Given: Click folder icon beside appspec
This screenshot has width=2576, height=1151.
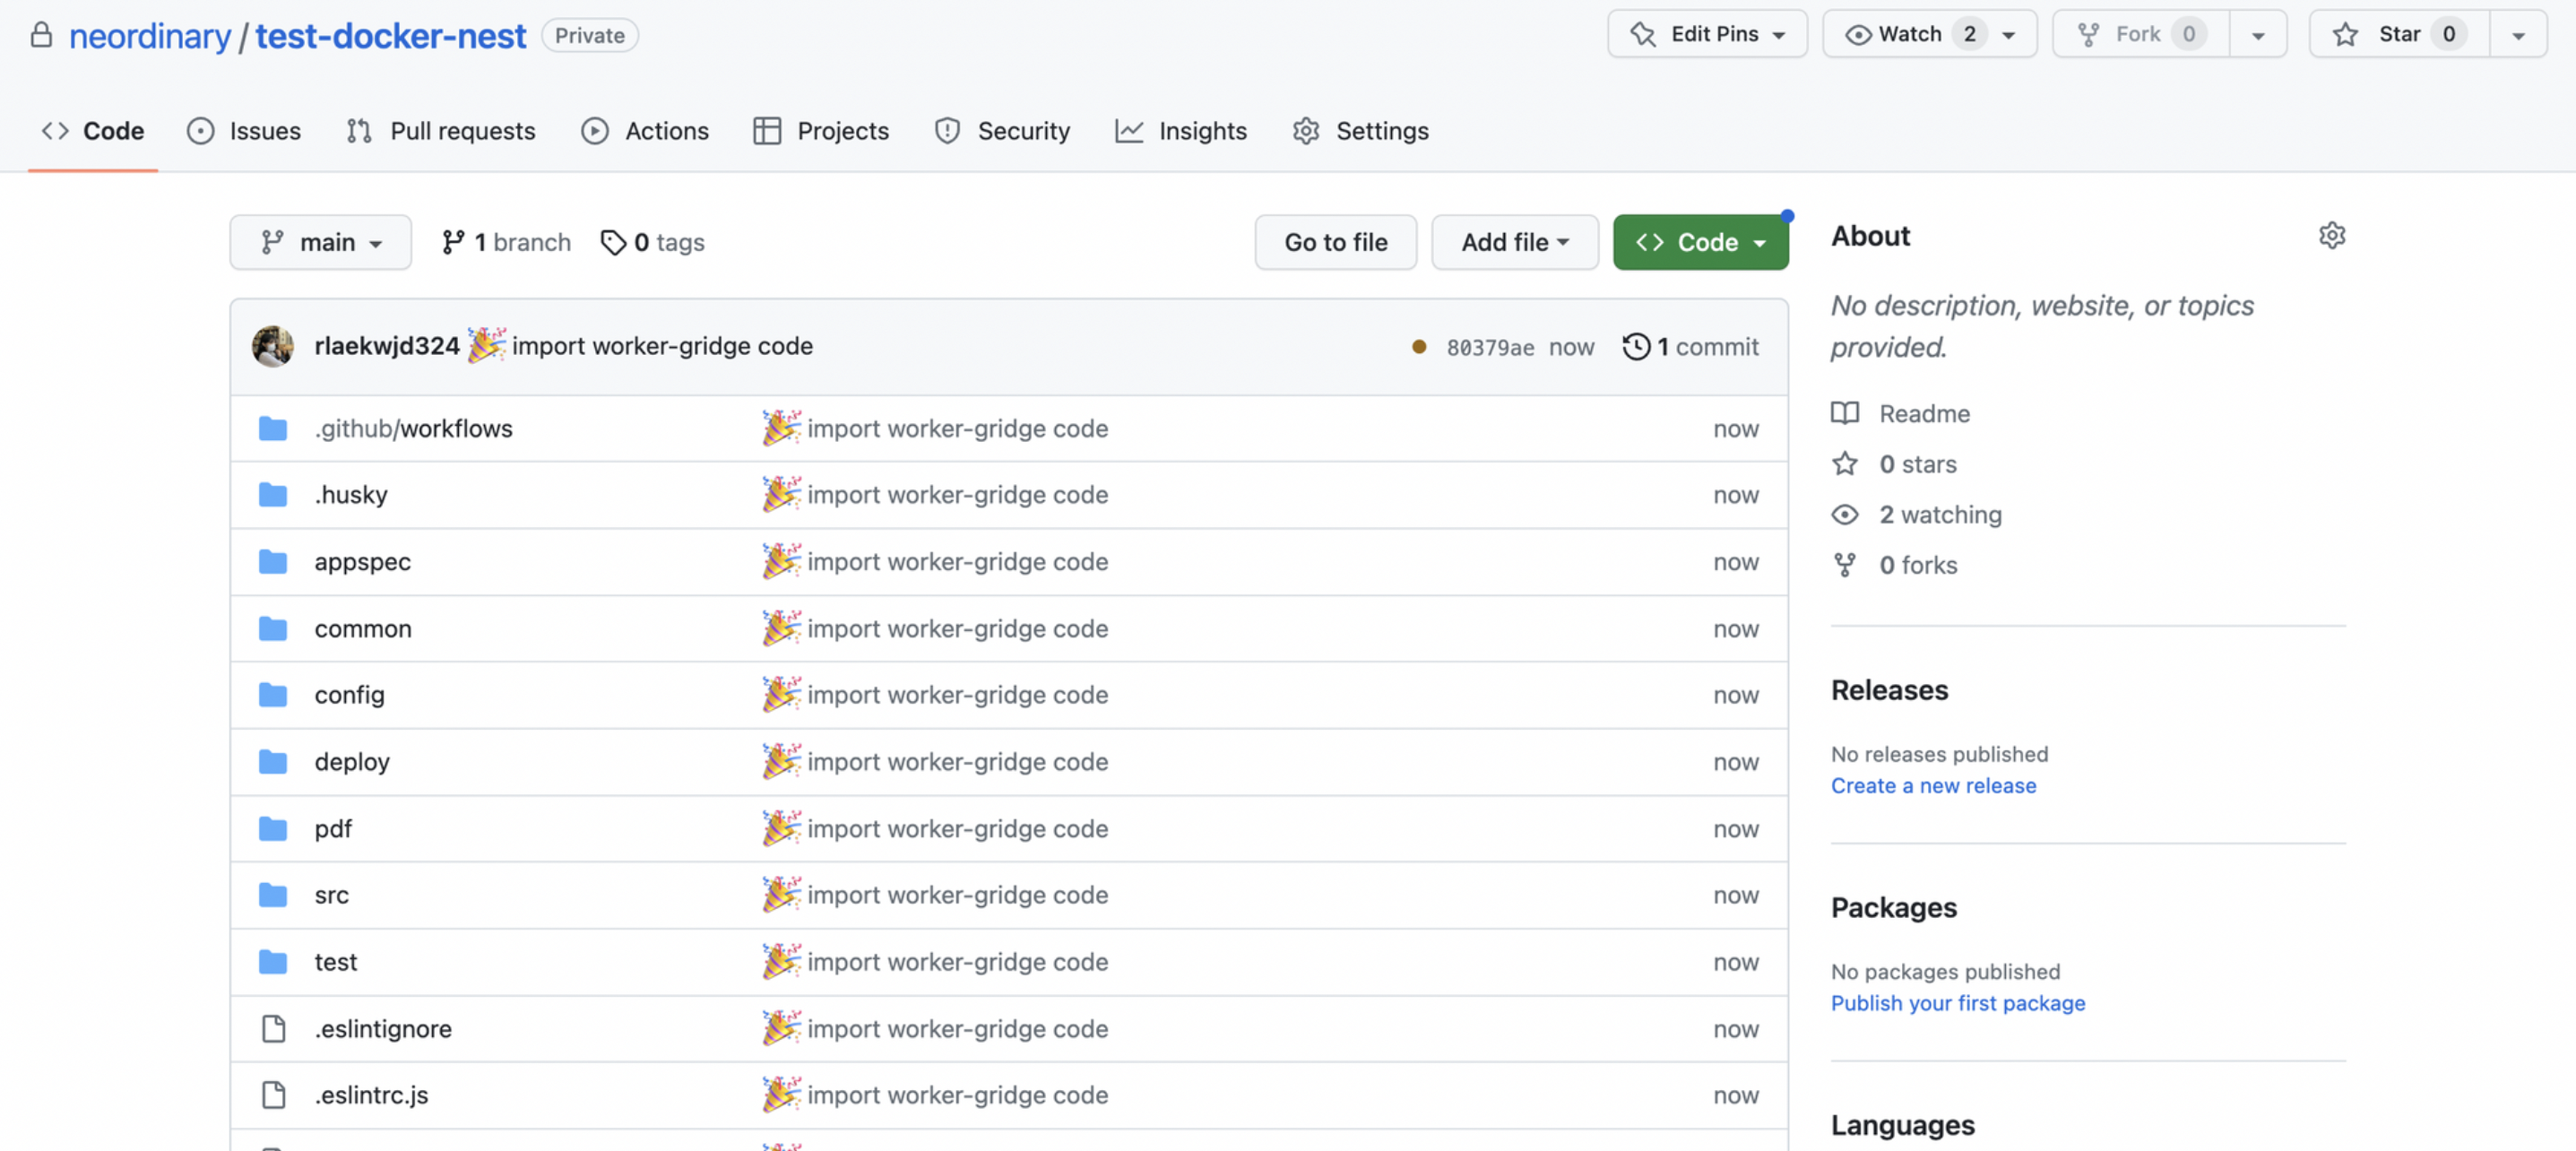Looking at the screenshot, I should coord(272,562).
